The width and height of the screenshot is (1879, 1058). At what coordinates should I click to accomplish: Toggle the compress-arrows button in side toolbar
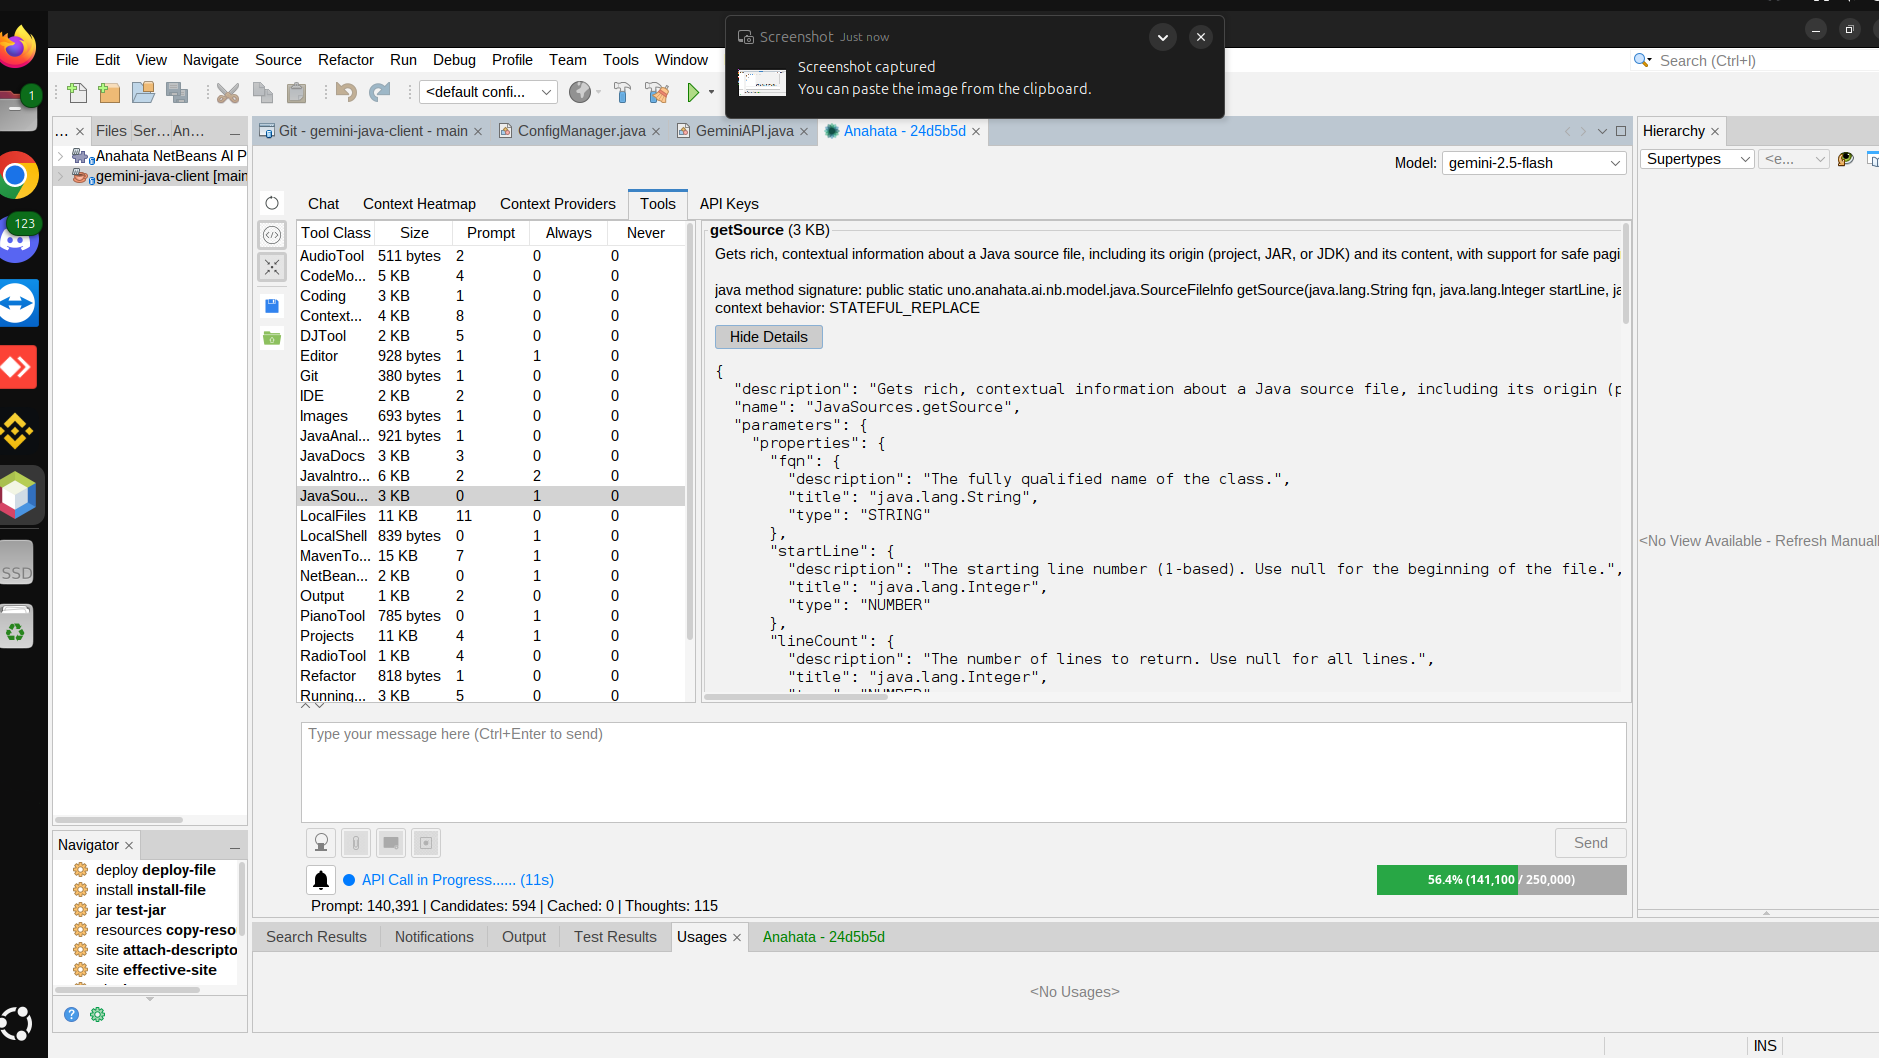272,267
